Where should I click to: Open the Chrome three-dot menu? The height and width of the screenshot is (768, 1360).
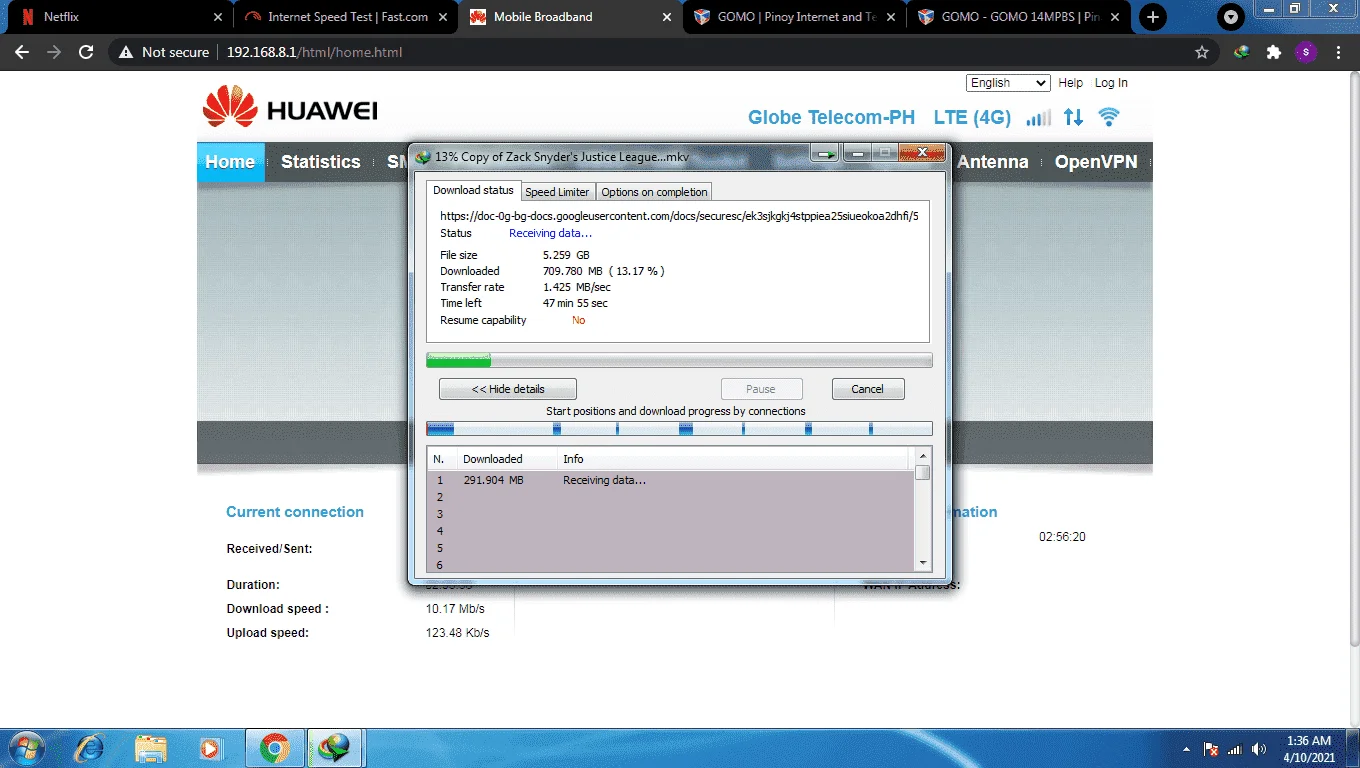(1338, 52)
